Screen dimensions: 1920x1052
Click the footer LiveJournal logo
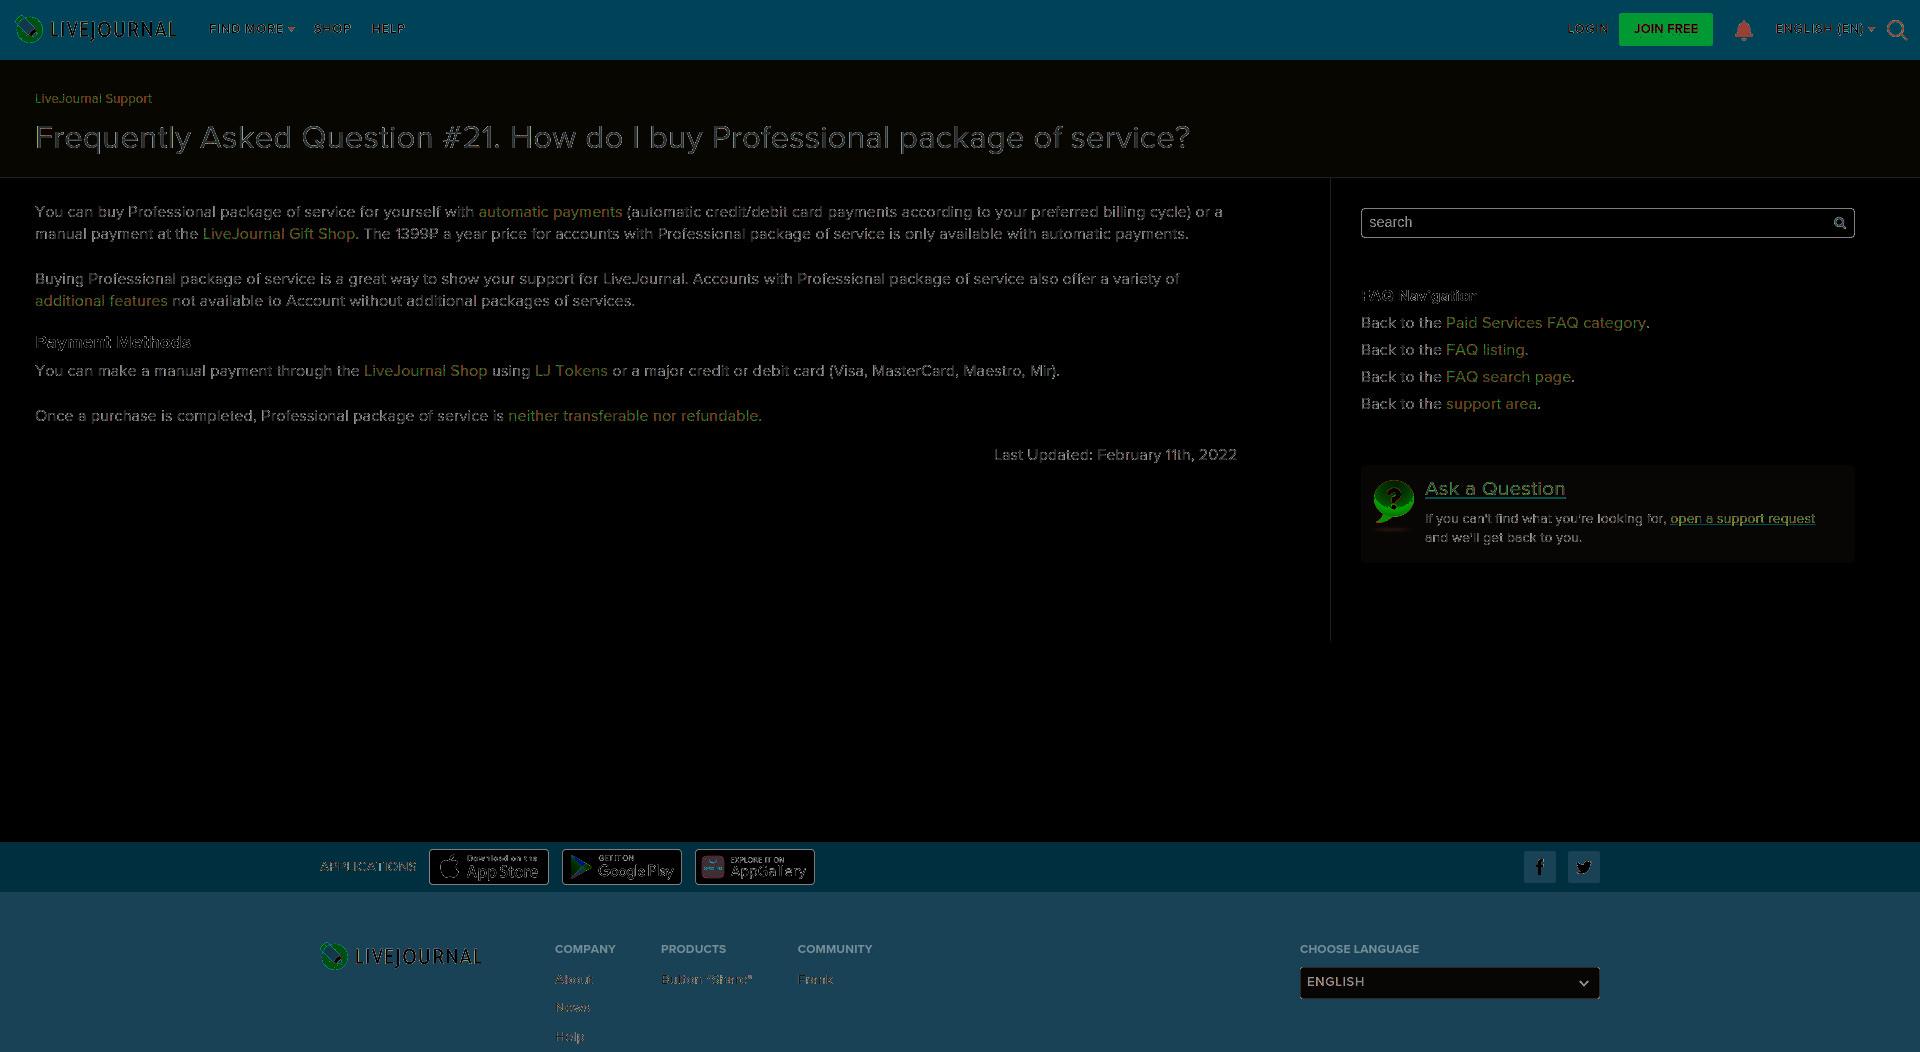click(400, 956)
